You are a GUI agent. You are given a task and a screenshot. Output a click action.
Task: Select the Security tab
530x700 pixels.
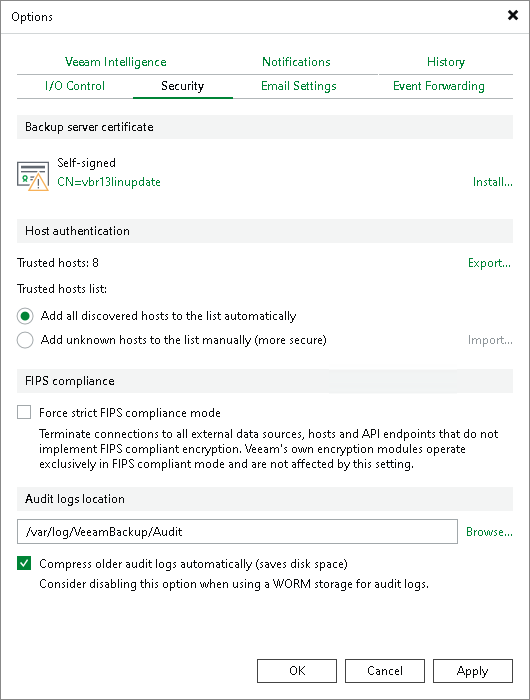pos(183,86)
